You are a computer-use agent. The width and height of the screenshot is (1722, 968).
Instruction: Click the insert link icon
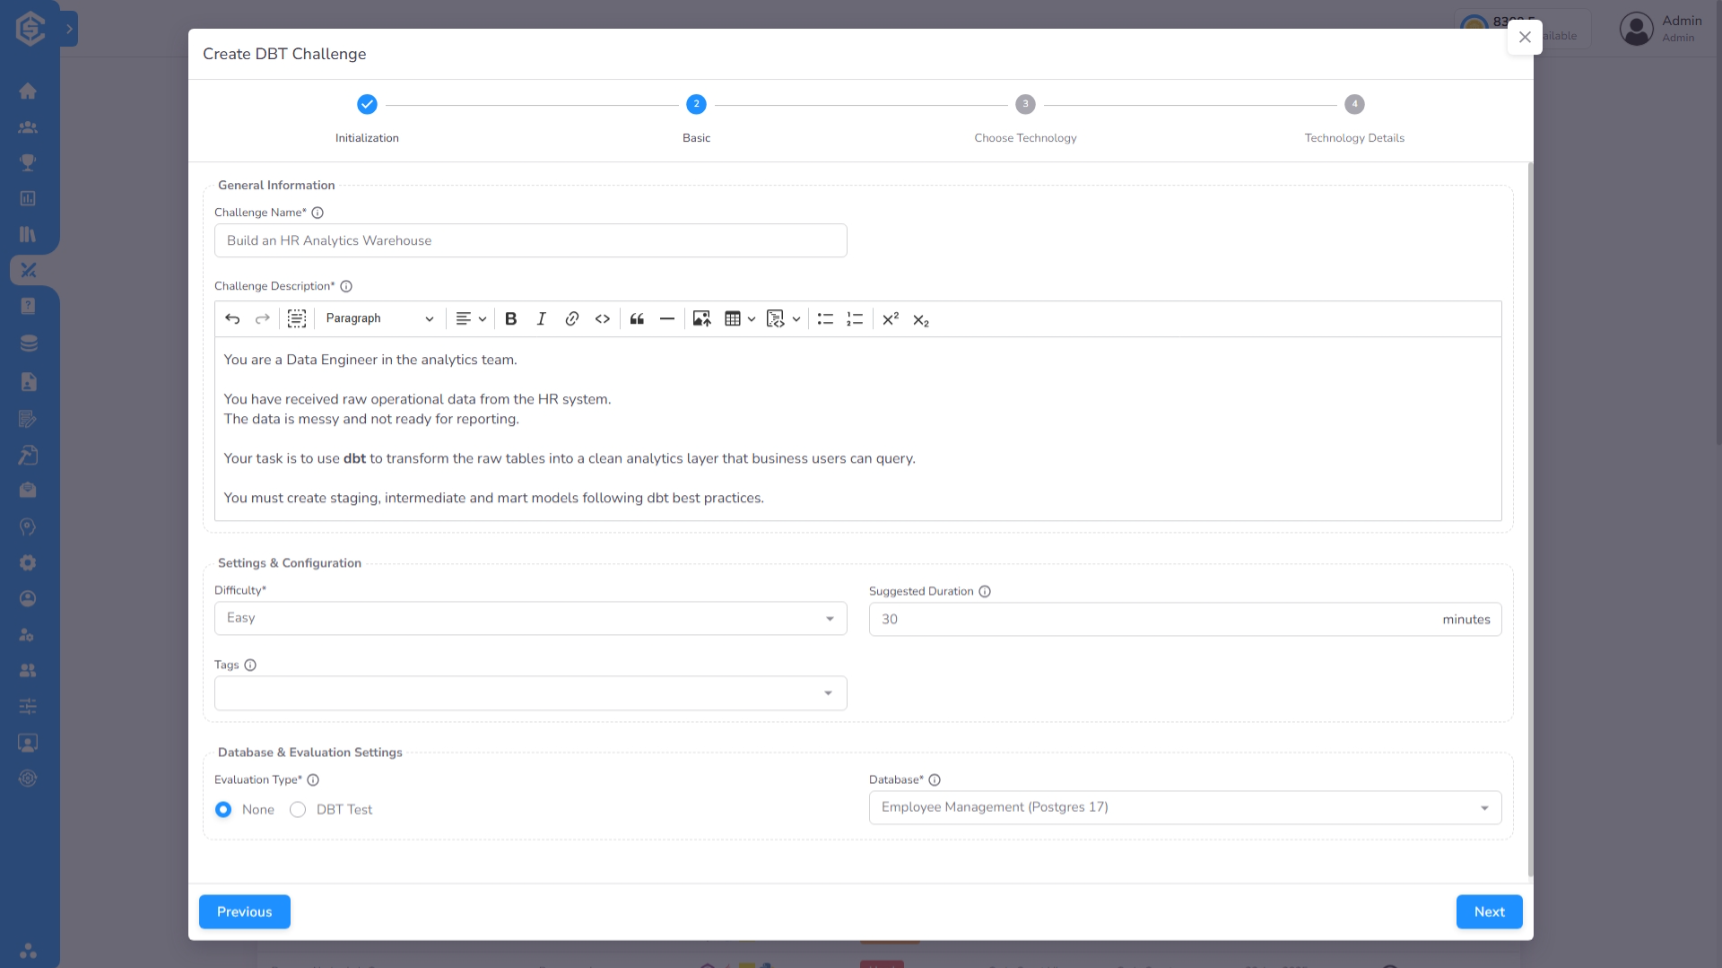572,319
